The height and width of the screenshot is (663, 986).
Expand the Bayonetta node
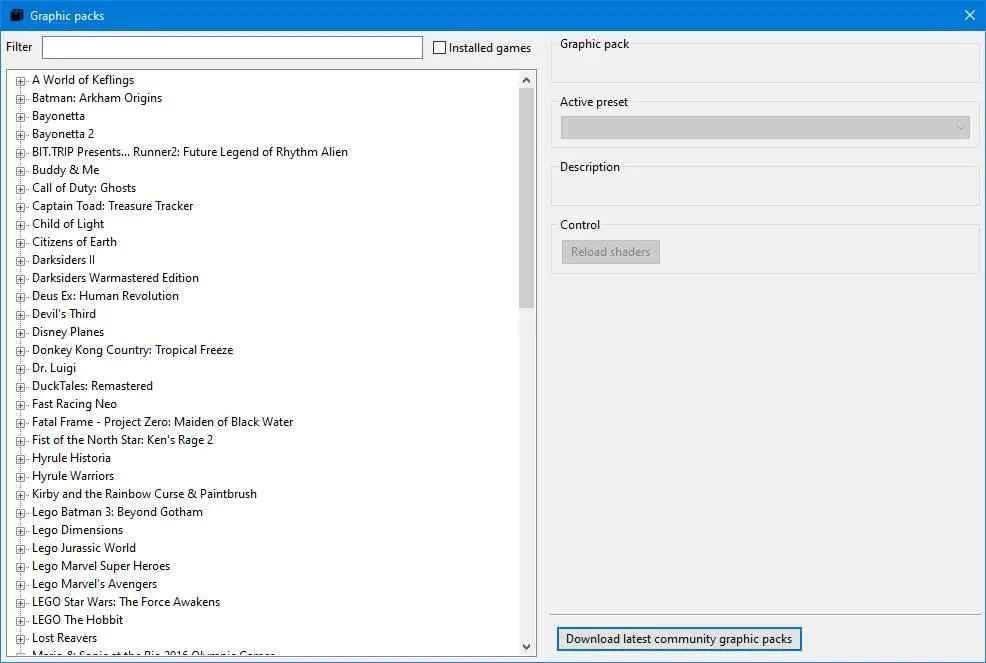[x=20, y=117]
